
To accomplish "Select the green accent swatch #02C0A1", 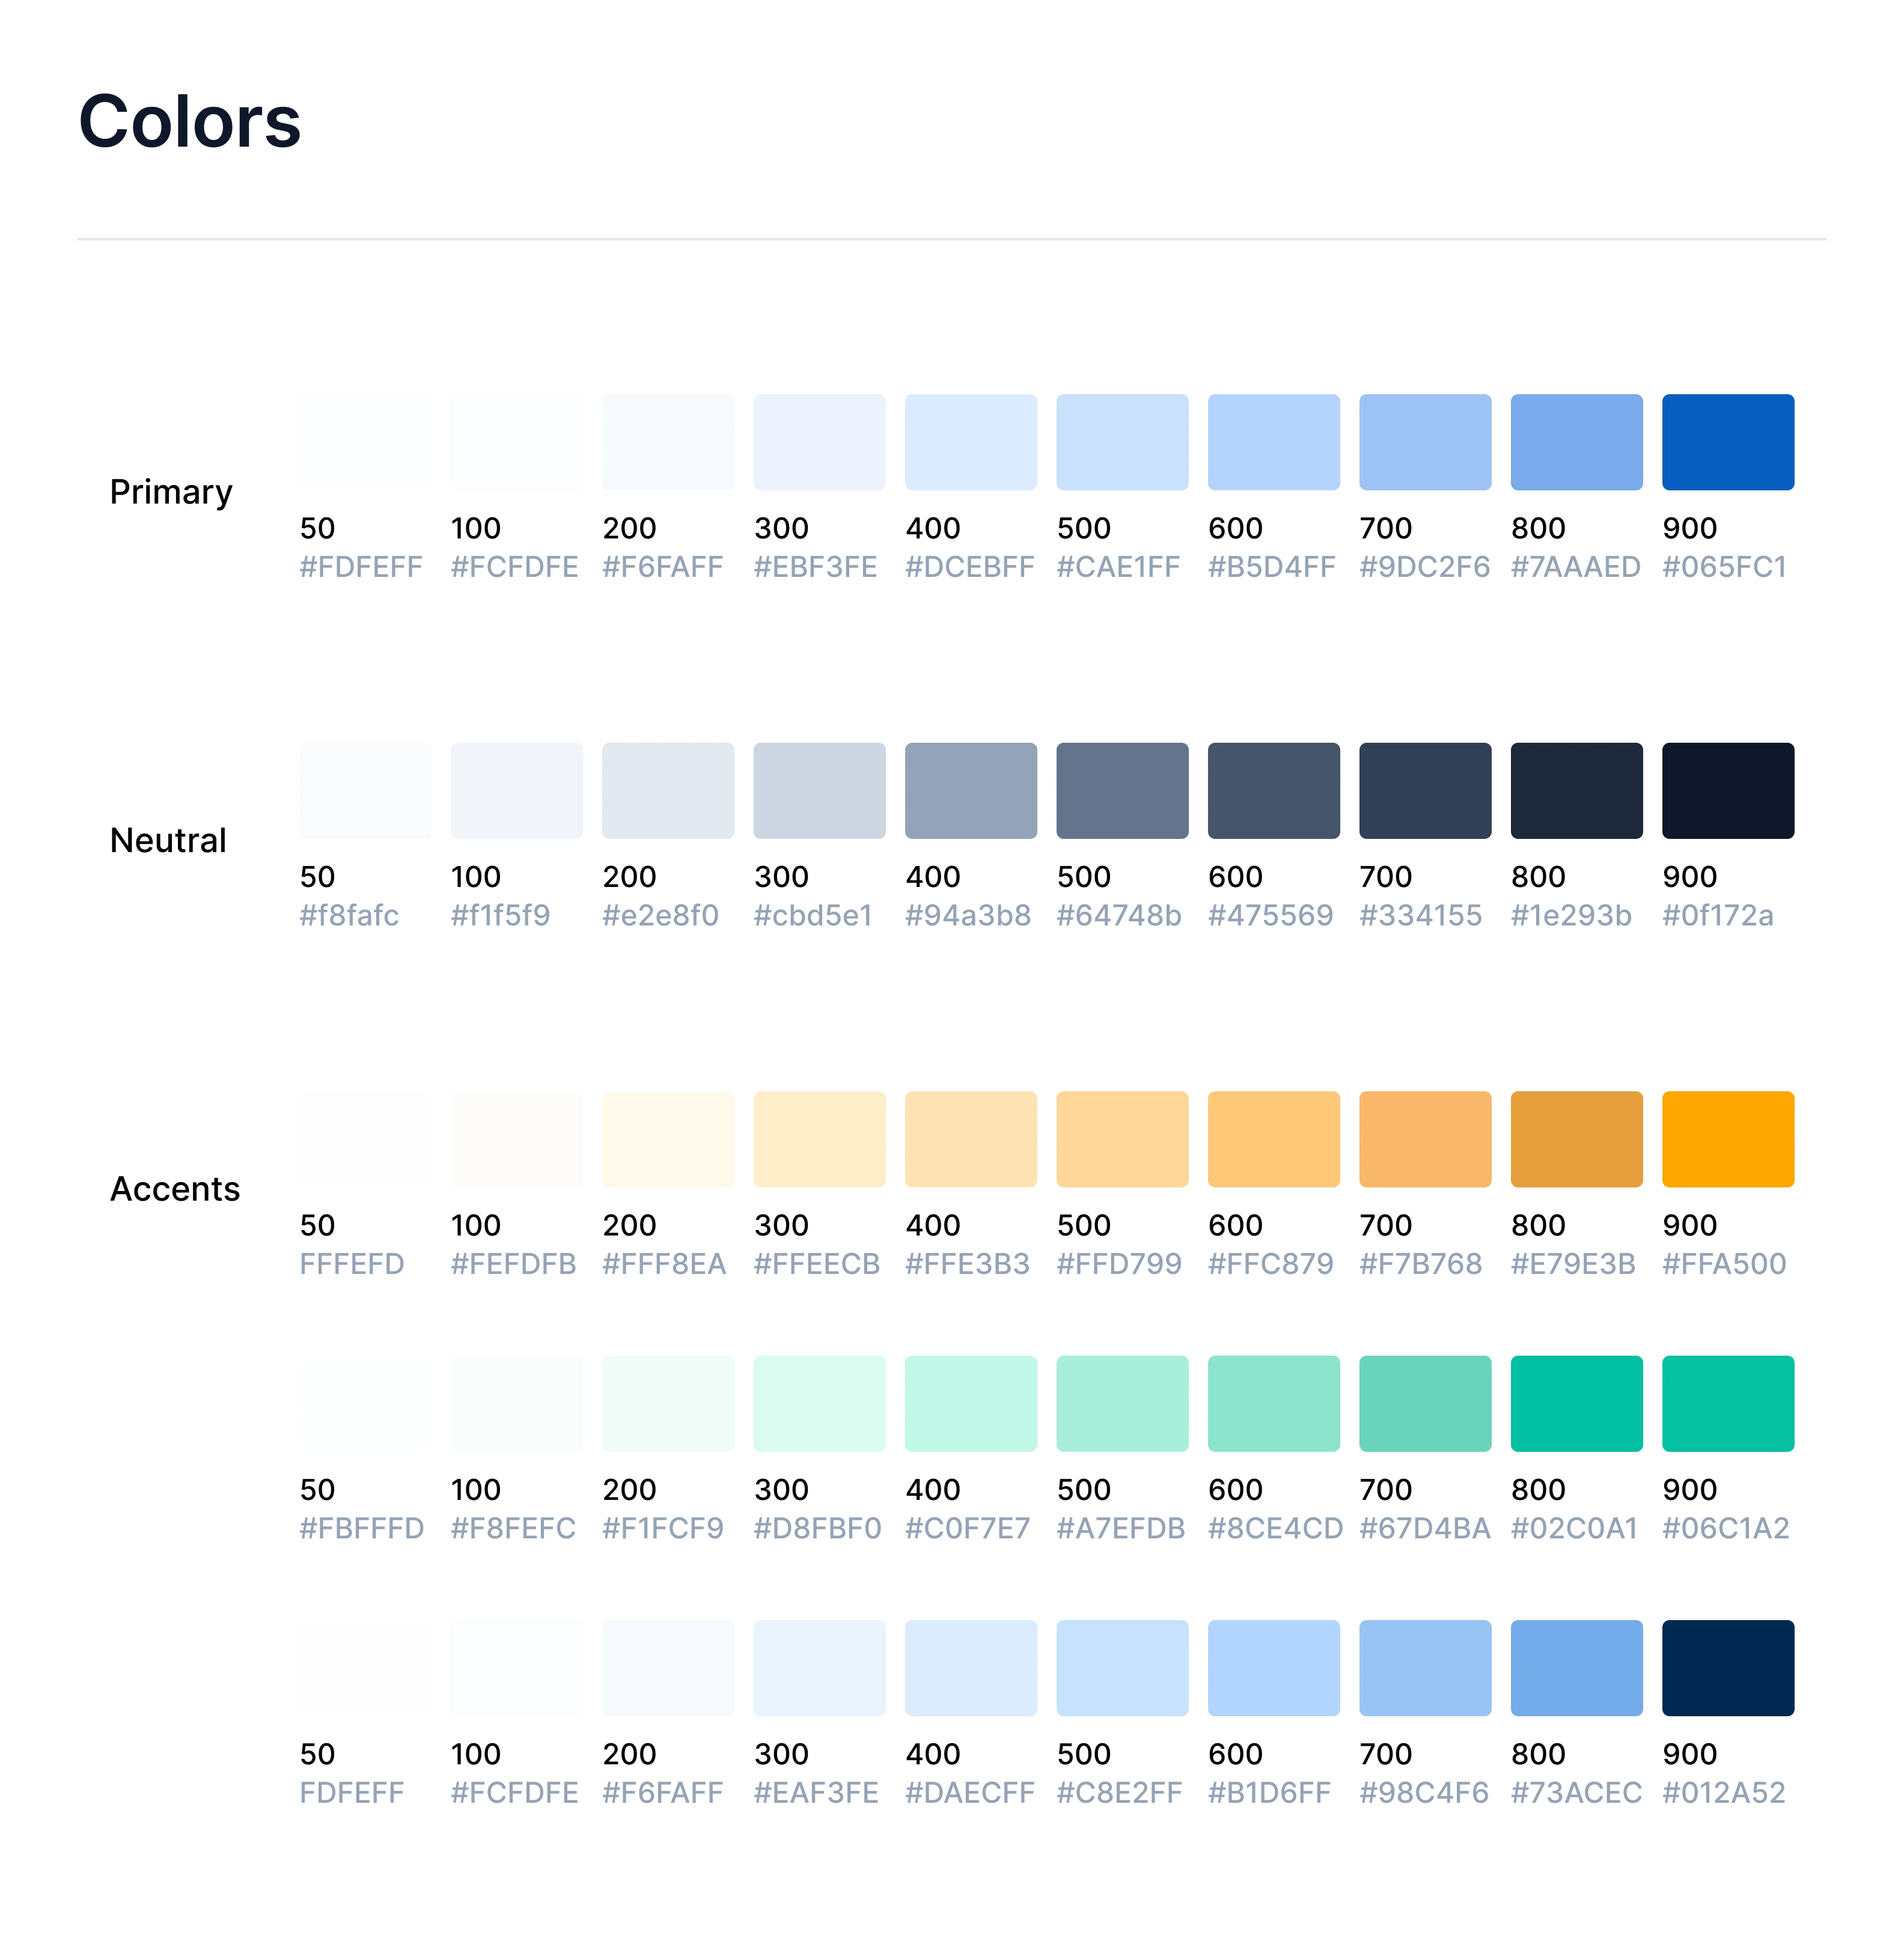I will pyautogui.click(x=1576, y=1403).
